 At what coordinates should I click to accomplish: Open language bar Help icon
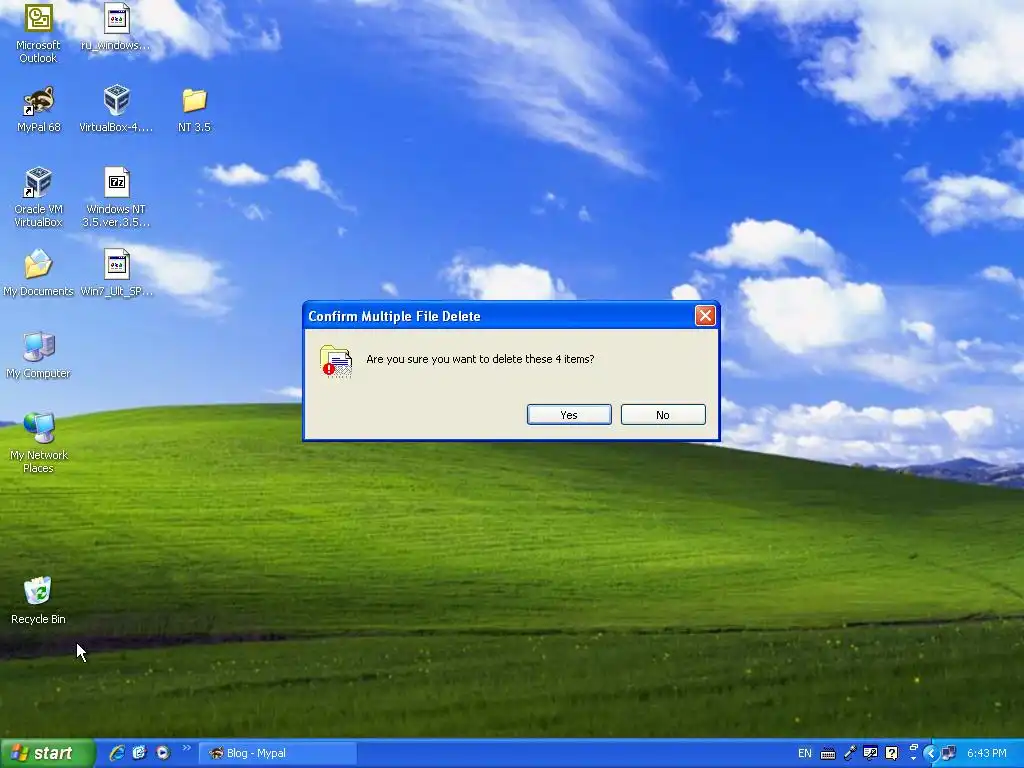click(891, 753)
